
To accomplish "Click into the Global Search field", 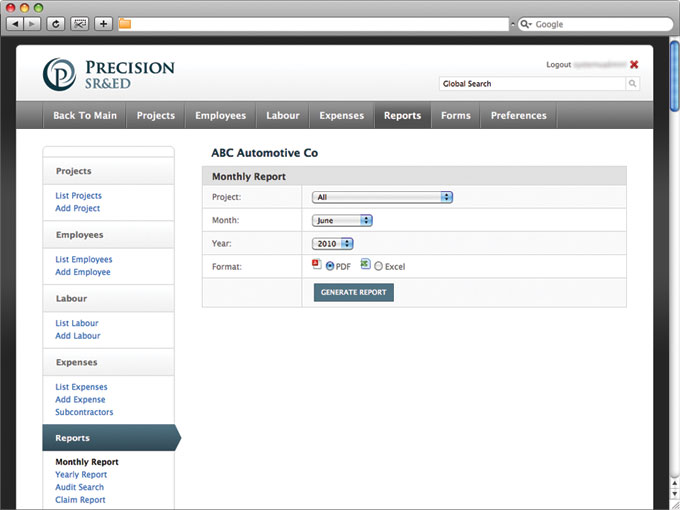I will point(533,84).
